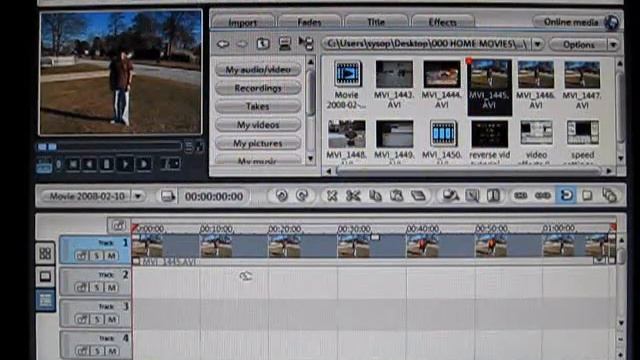Click the toolbar icon left of the marquee-arrow icon
This screenshot has height=360, width=640.
pos(451,196)
